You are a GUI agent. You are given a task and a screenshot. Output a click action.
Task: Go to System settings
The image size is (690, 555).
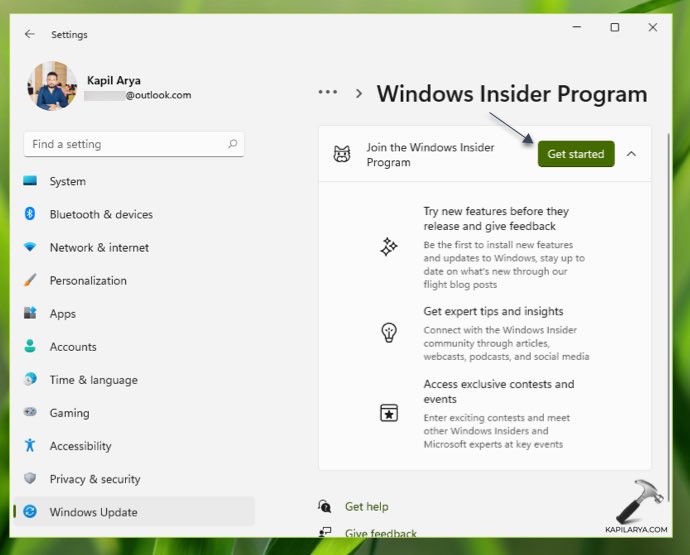click(68, 181)
